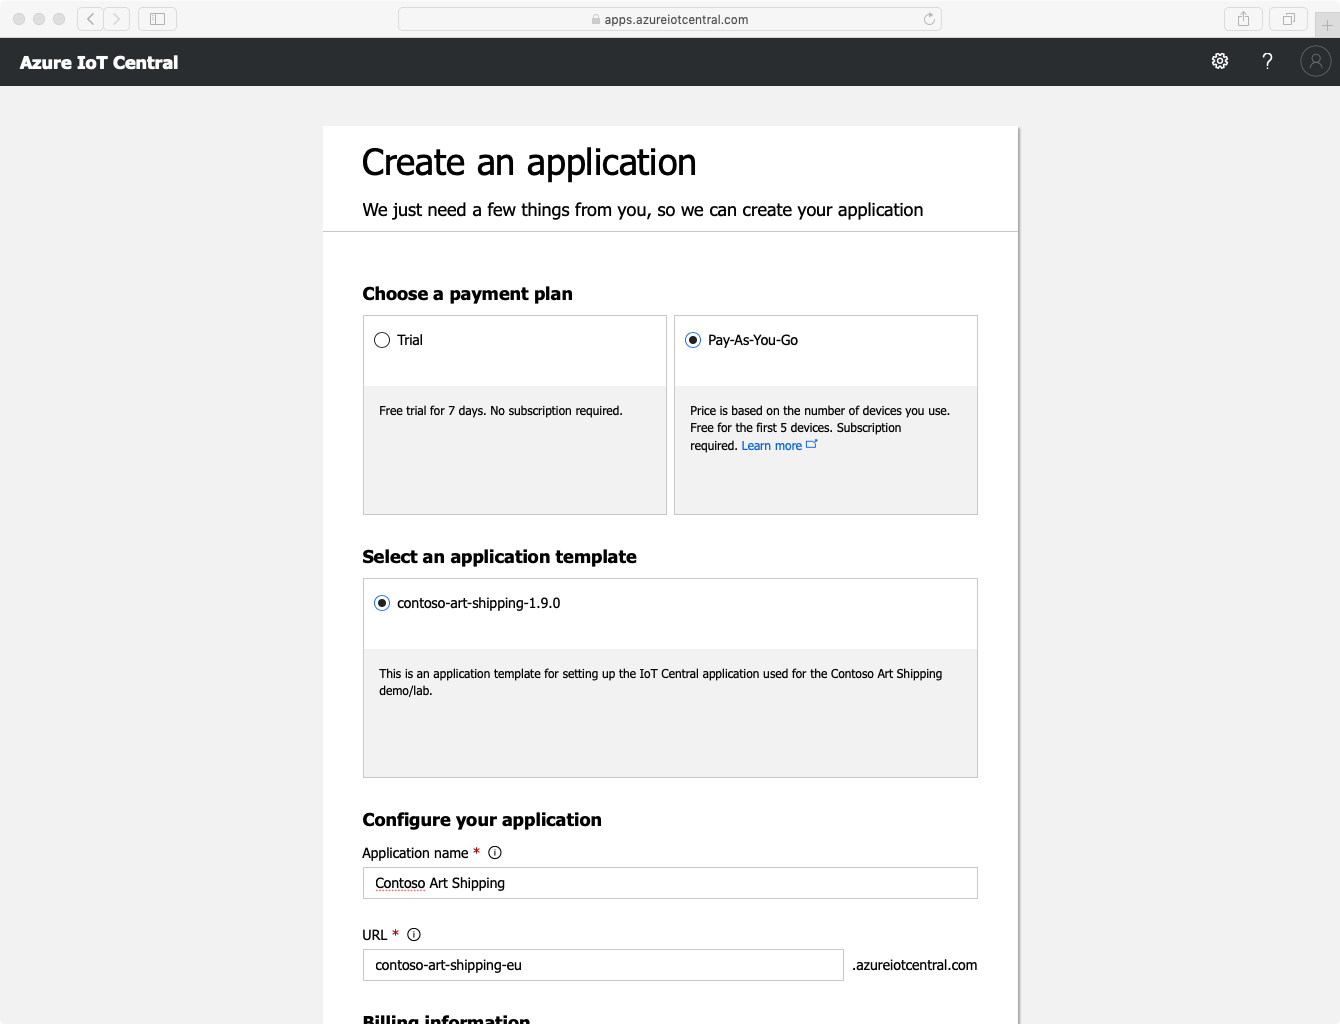The width and height of the screenshot is (1340, 1024).
Task: Go back with Safari's back arrow
Action: [90, 19]
